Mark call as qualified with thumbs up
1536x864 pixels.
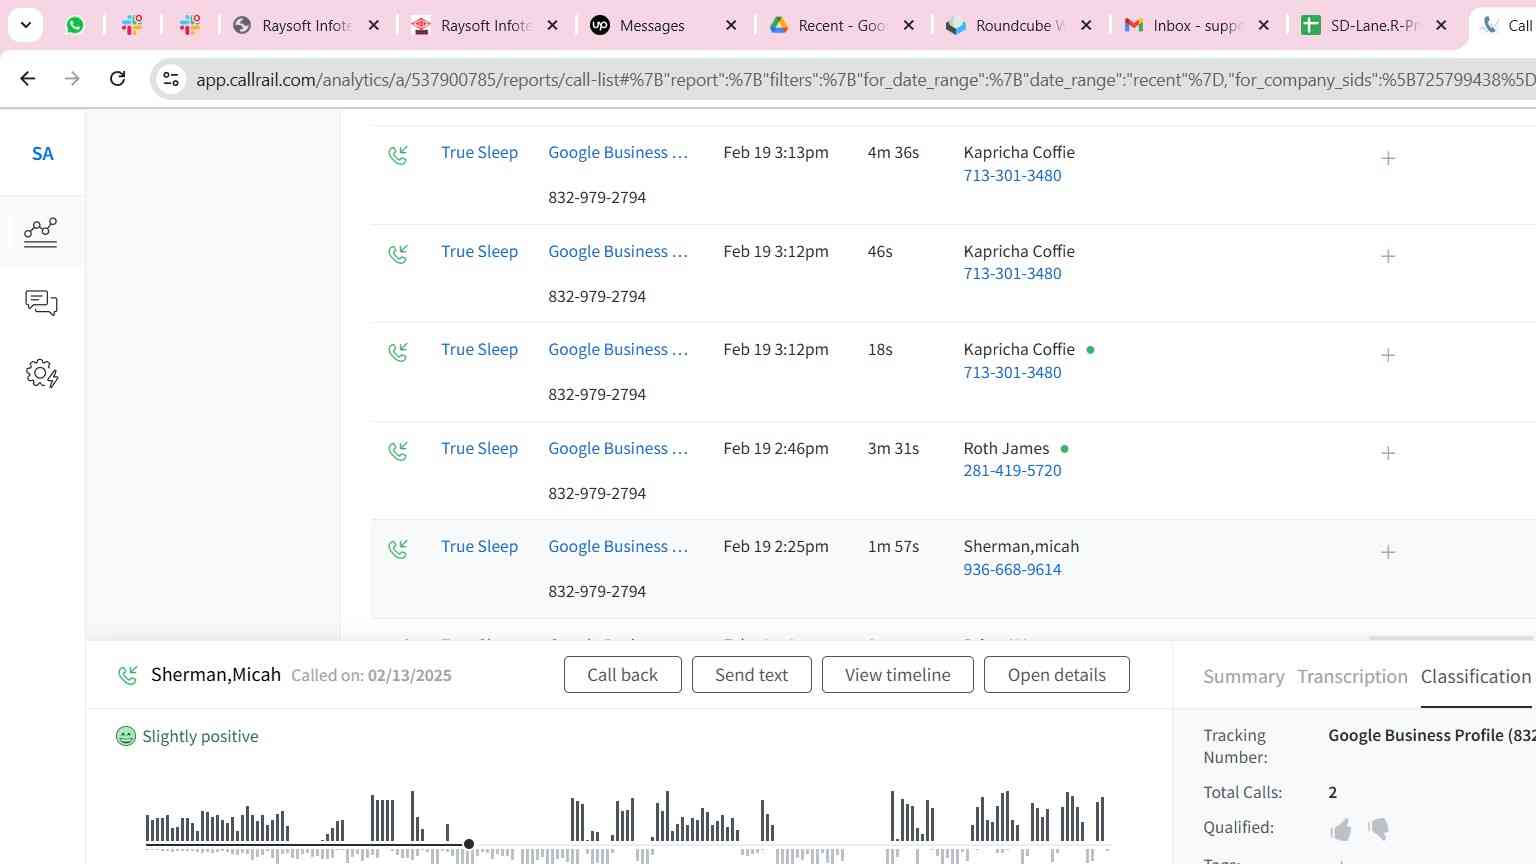(1341, 829)
